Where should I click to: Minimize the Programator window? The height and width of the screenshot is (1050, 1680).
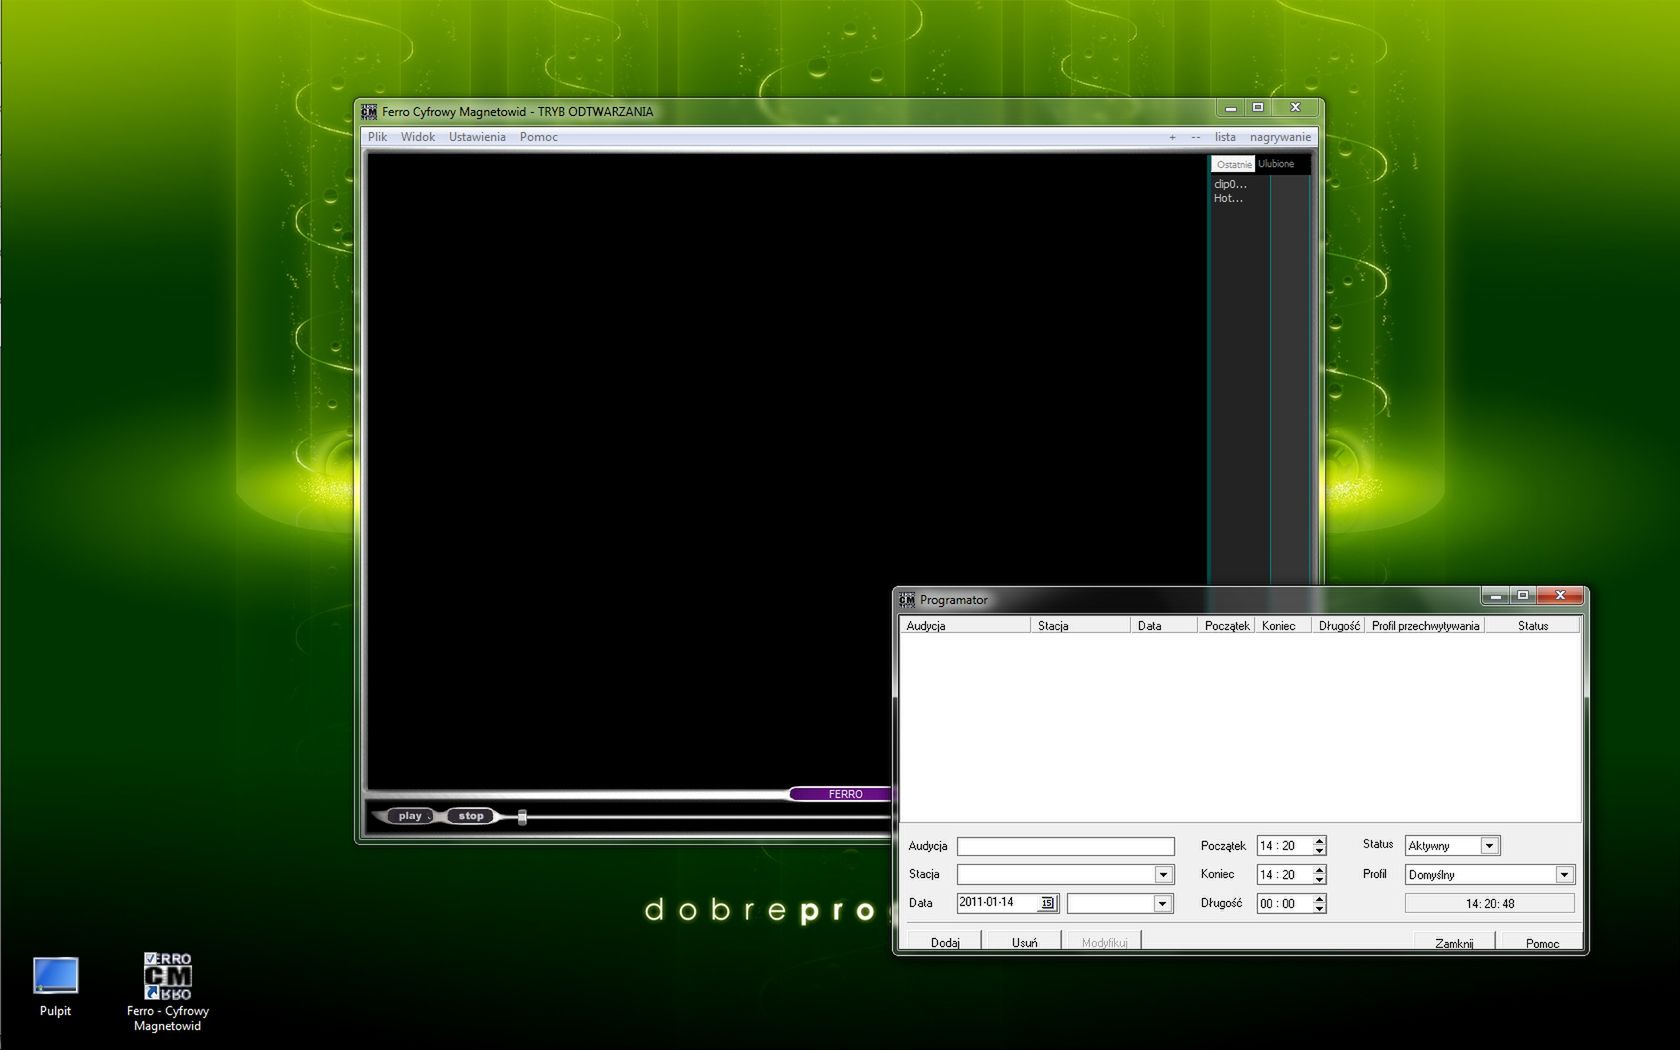[x=1496, y=596]
